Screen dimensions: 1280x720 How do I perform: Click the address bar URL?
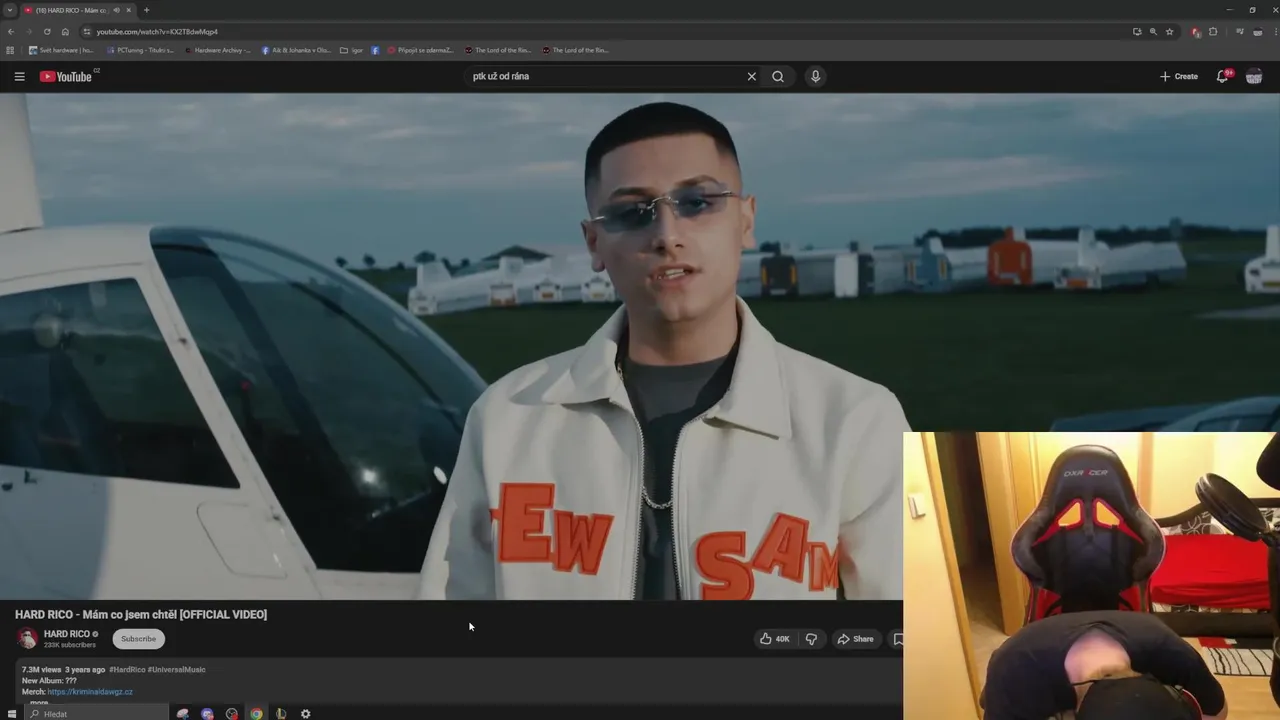pyautogui.click(x=157, y=32)
